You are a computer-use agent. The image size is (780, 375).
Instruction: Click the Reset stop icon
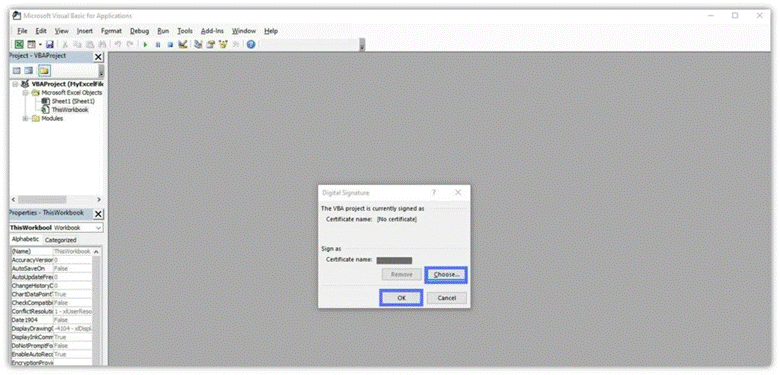click(170, 44)
